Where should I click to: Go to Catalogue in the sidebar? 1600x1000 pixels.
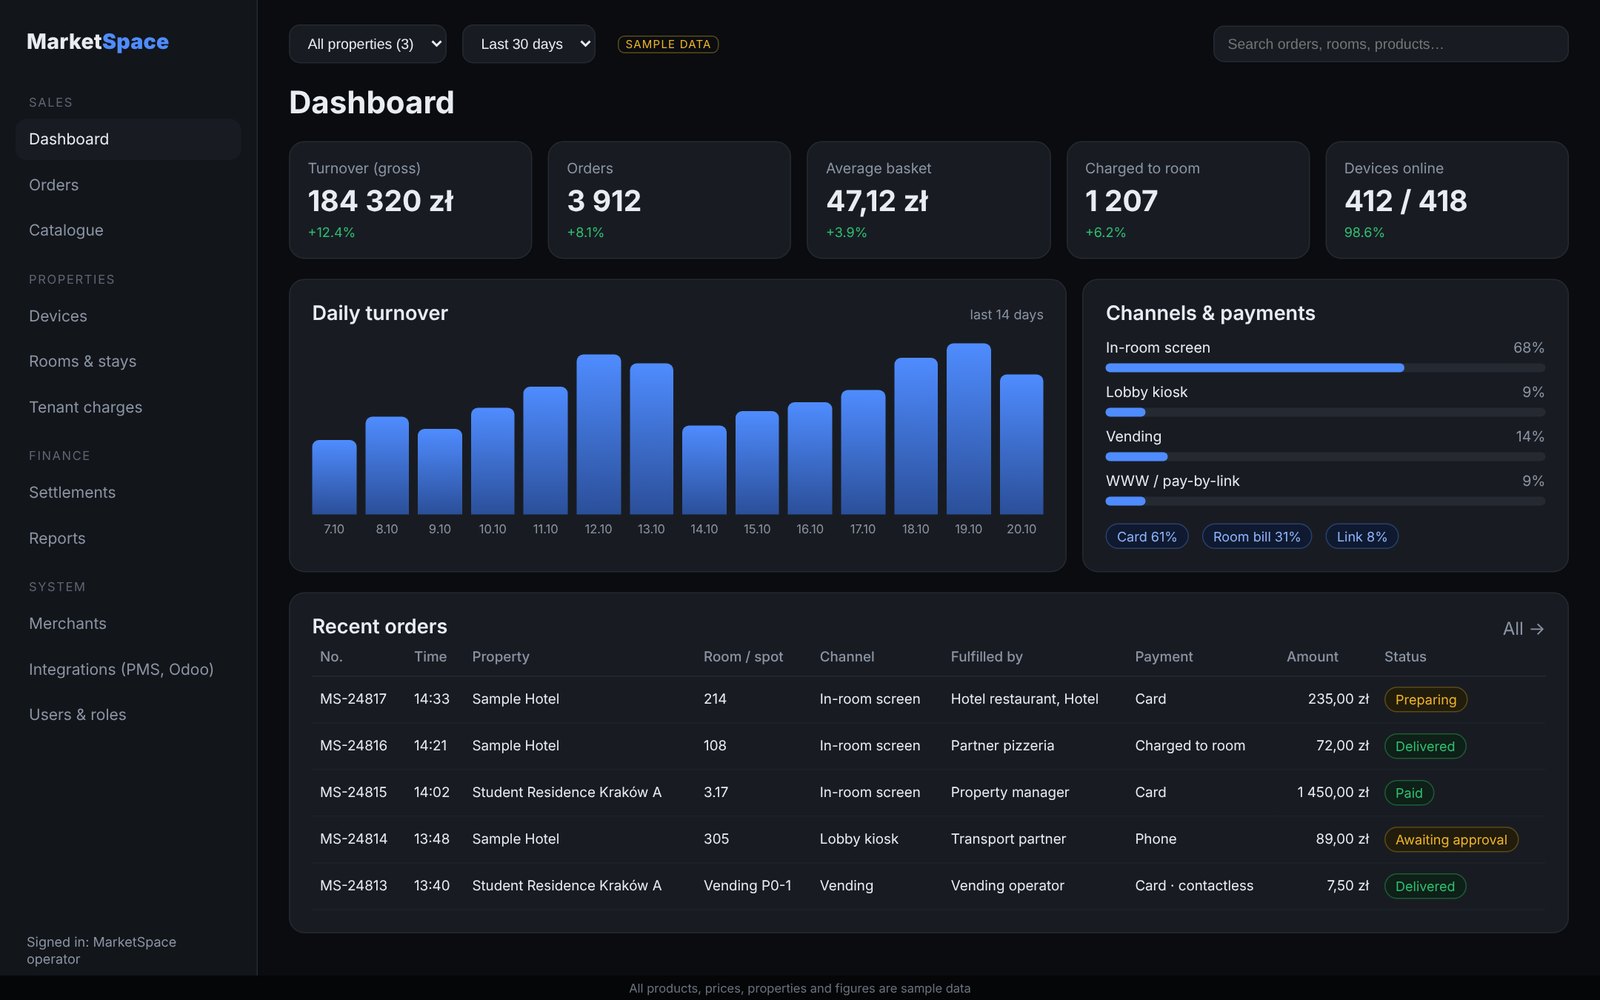(128, 230)
